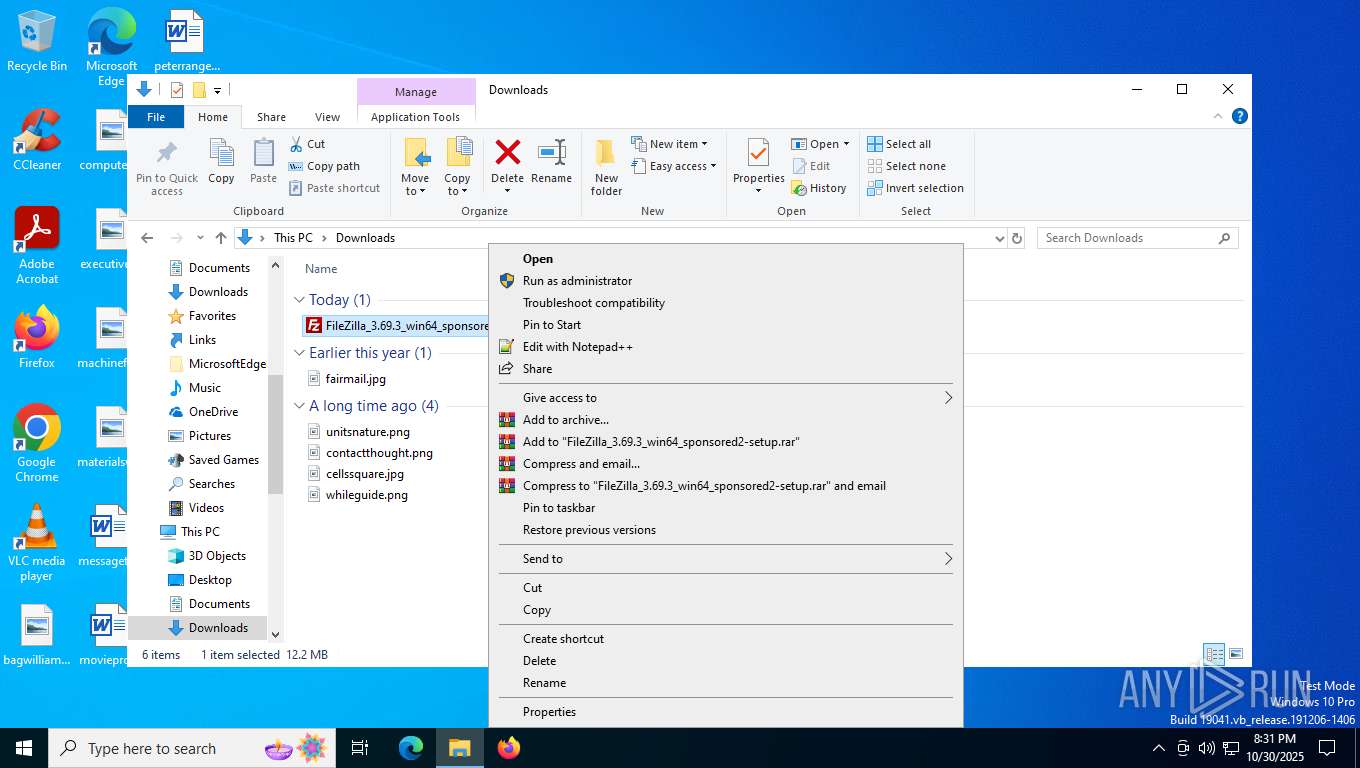Screen dimensions: 1360x768
Task: Click the Paste ribbon icon
Action: (263, 162)
